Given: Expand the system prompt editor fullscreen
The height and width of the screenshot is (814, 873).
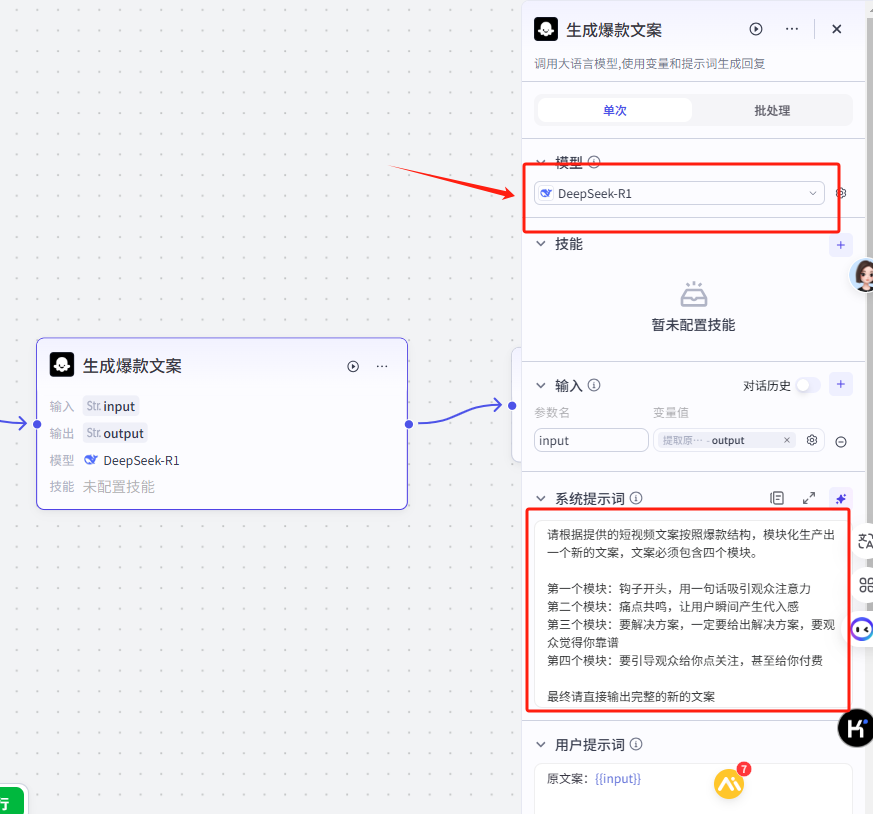Looking at the screenshot, I should (809, 498).
